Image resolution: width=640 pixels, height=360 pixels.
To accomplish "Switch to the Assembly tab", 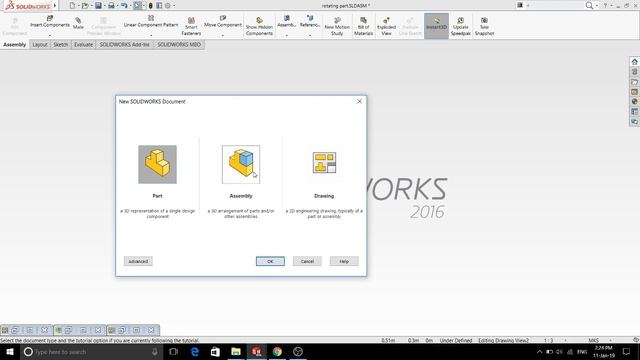I will 15,44.
